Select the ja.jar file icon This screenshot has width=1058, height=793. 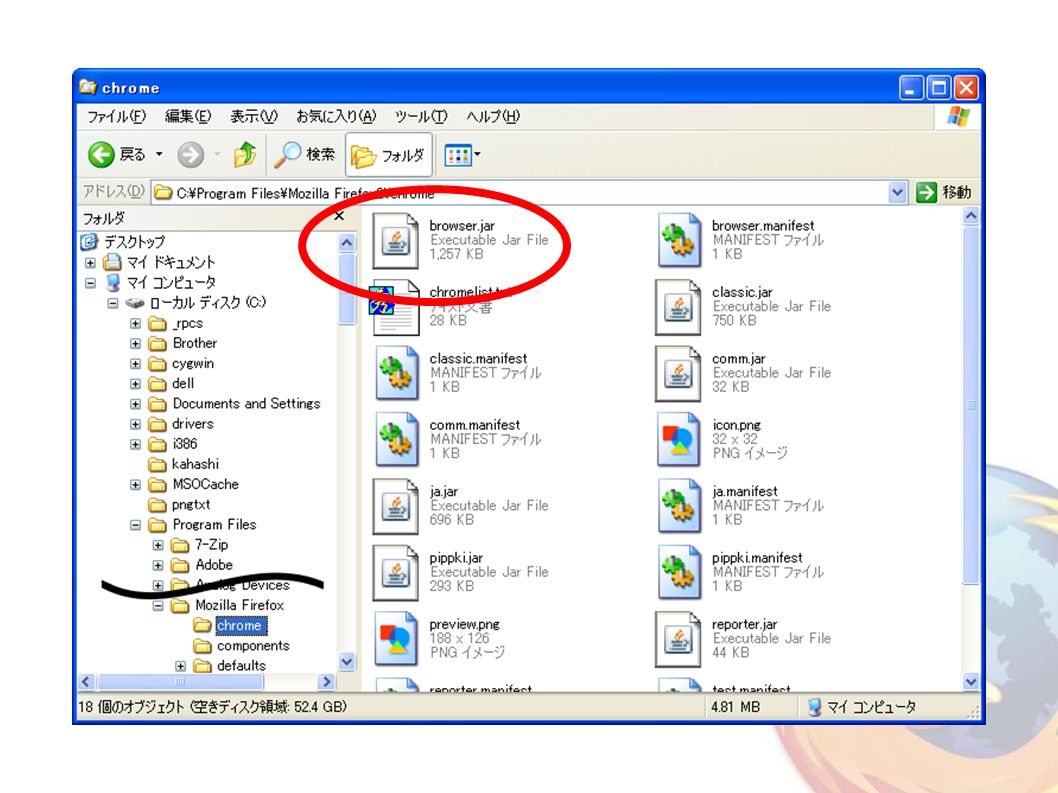pos(396,506)
